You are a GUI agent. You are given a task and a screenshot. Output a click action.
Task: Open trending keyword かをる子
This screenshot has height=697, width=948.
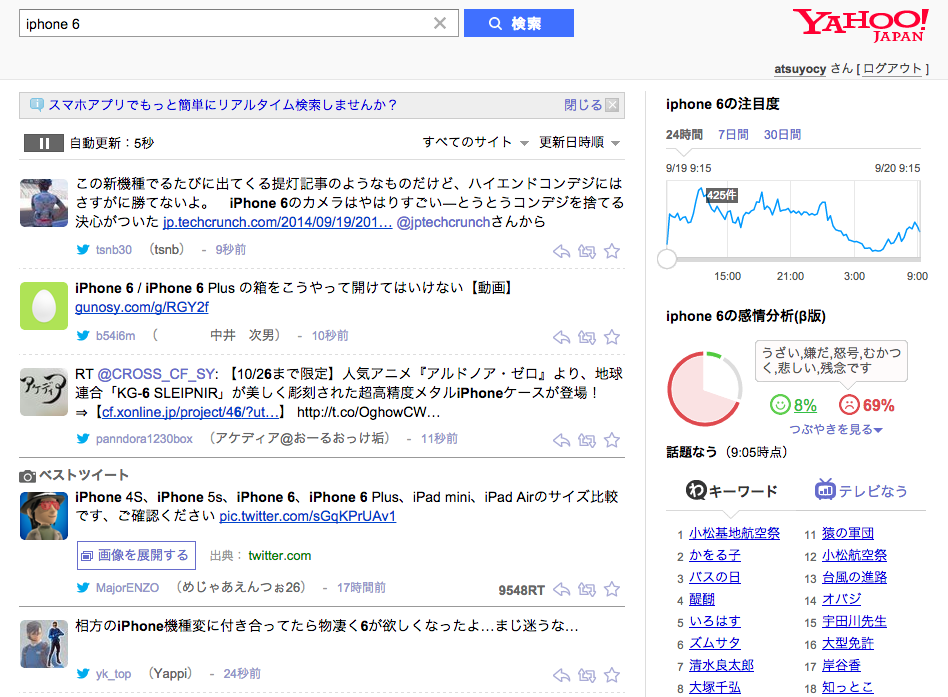click(x=715, y=556)
